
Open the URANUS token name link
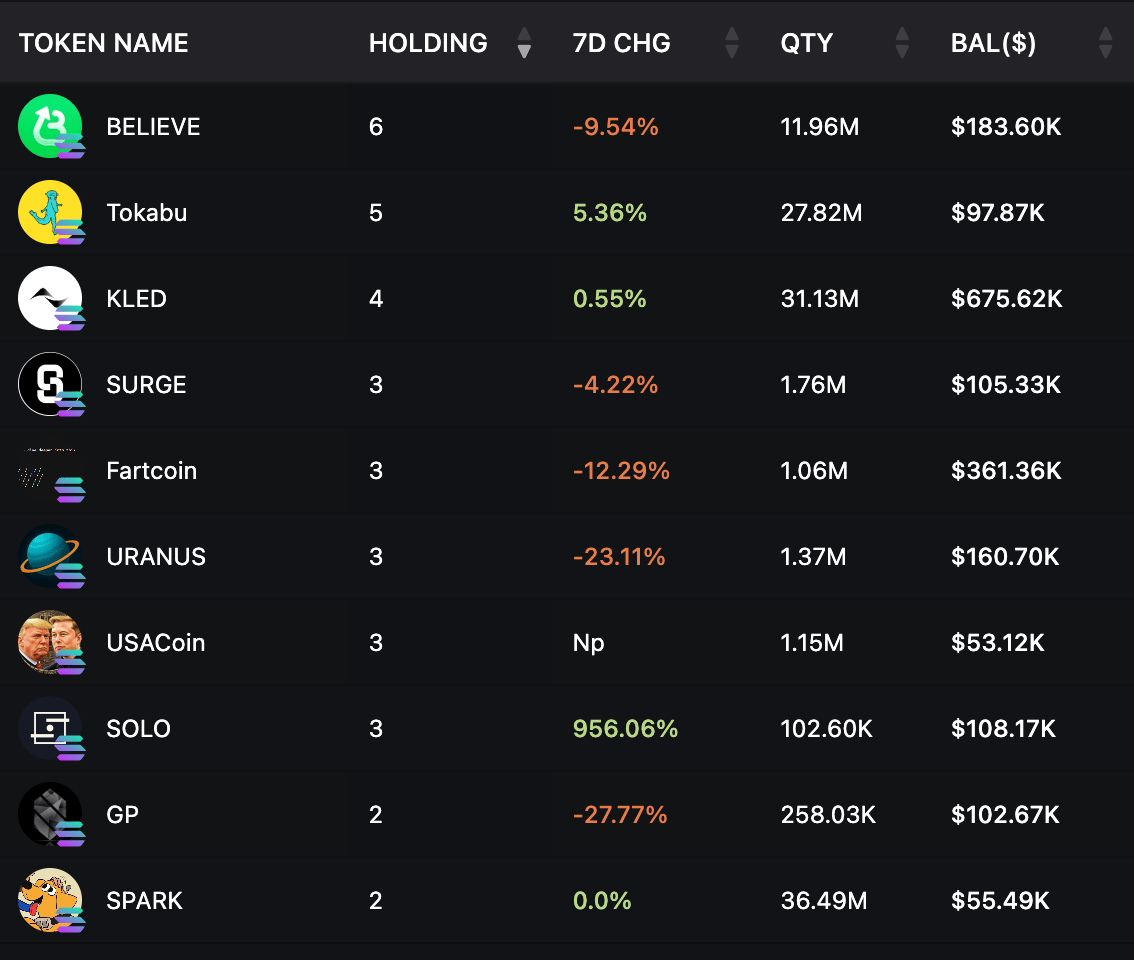coord(156,556)
